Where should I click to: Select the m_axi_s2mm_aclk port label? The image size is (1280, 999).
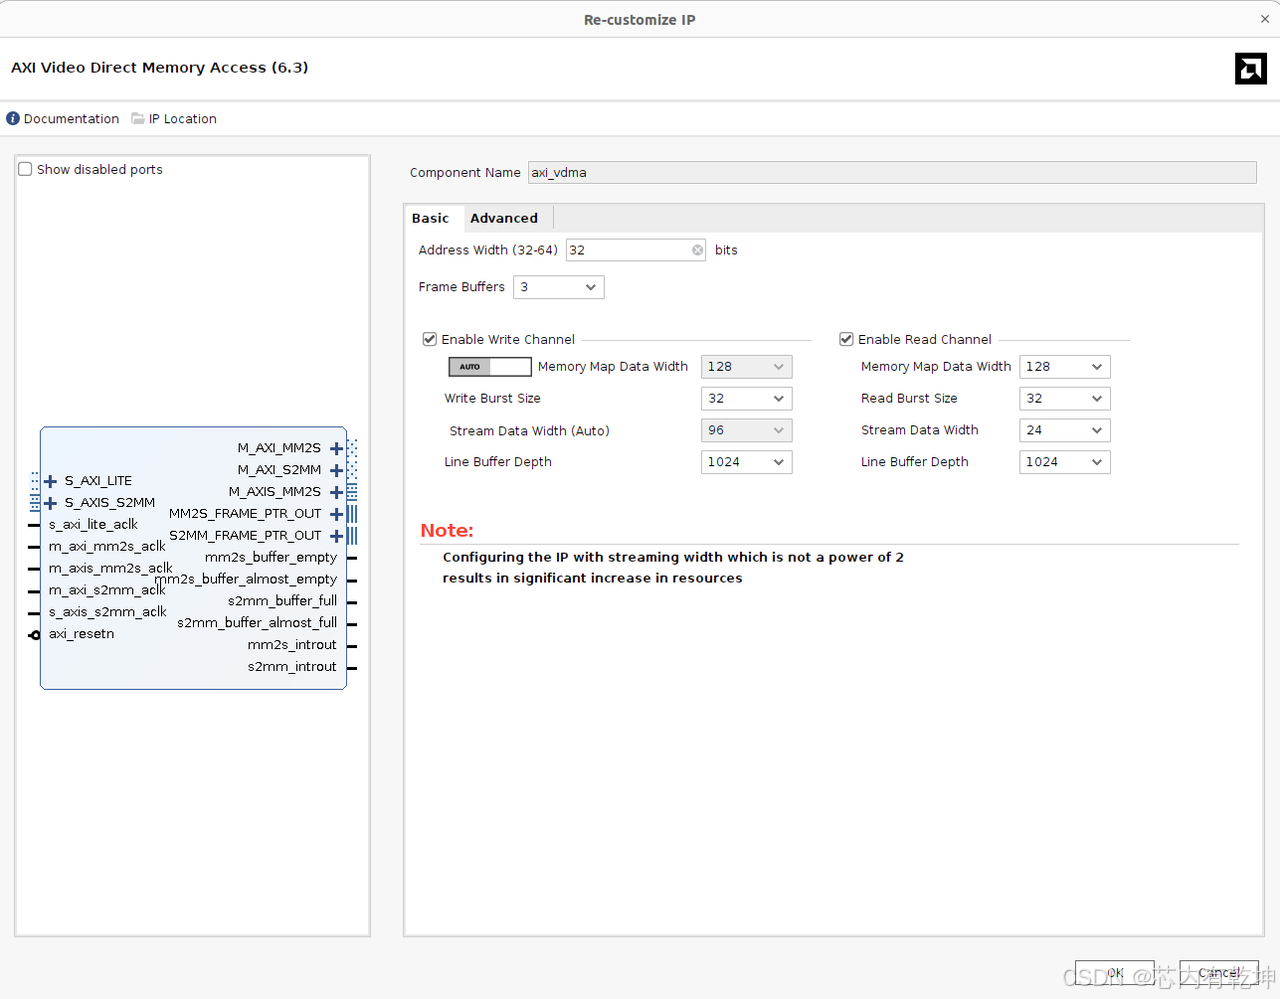pyautogui.click(x=107, y=590)
